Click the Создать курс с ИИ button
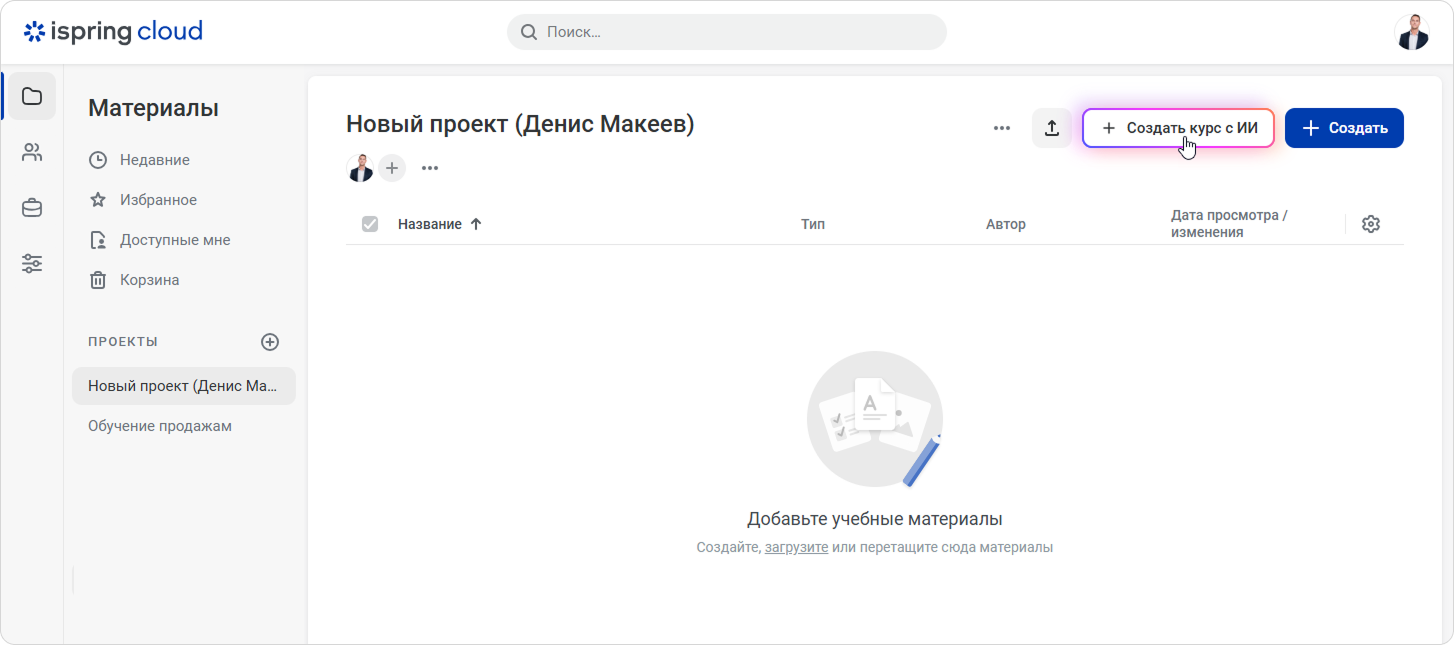The width and height of the screenshot is (1454, 645). point(1179,128)
